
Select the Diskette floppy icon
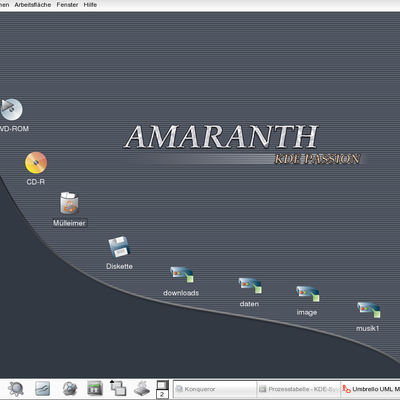click(x=119, y=247)
